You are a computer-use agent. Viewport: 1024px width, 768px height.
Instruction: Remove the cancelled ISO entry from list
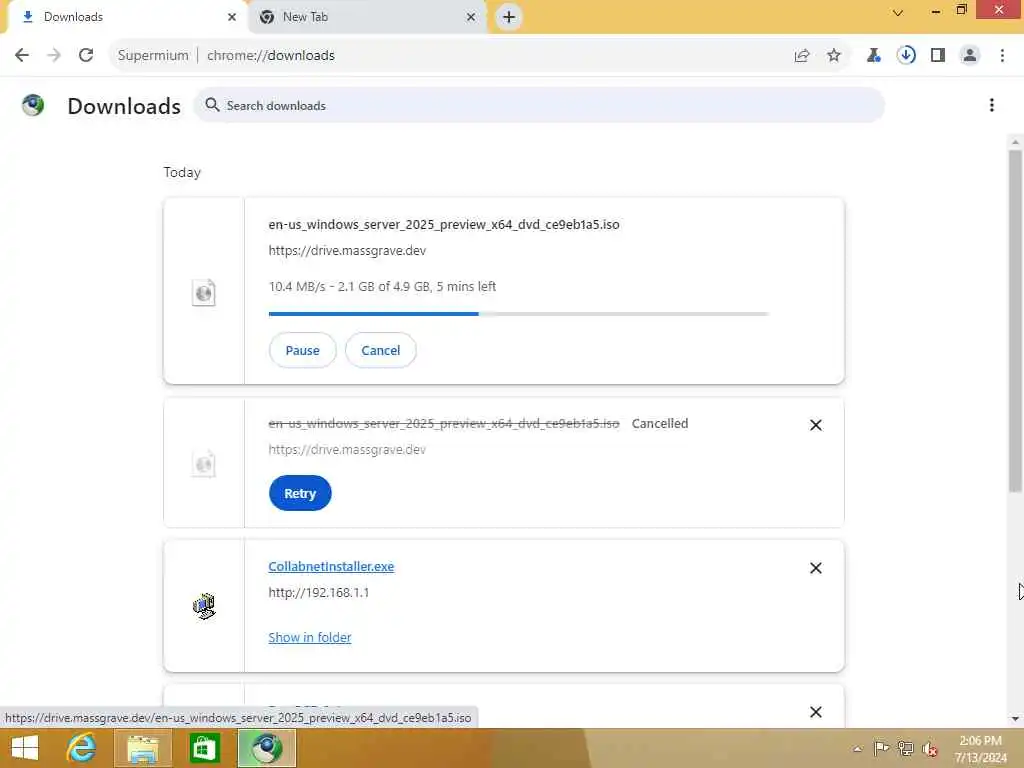point(816,425)
